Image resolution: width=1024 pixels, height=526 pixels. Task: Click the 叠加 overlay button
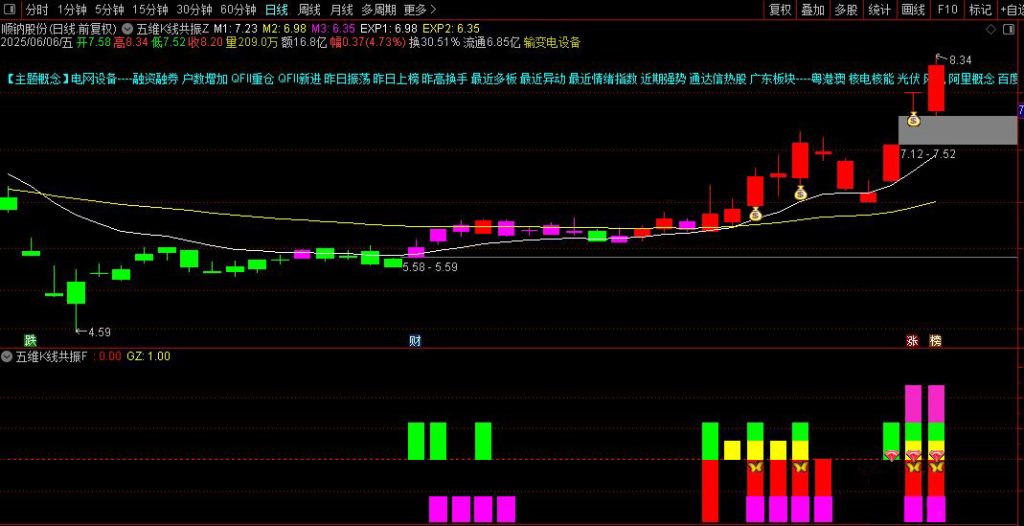813,9
